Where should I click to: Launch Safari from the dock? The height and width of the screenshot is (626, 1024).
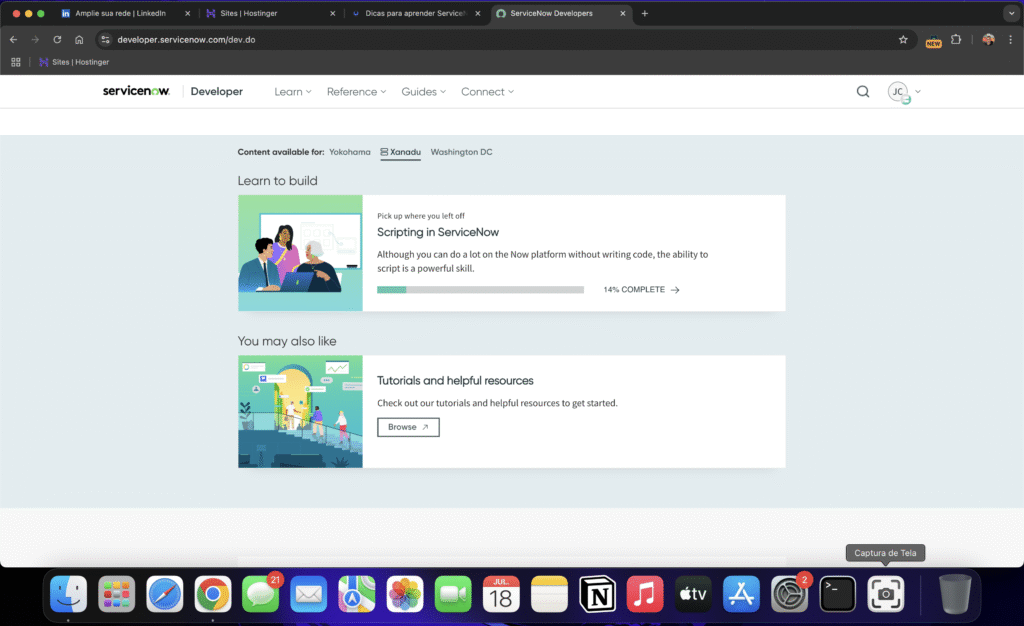tap(165, 594)
